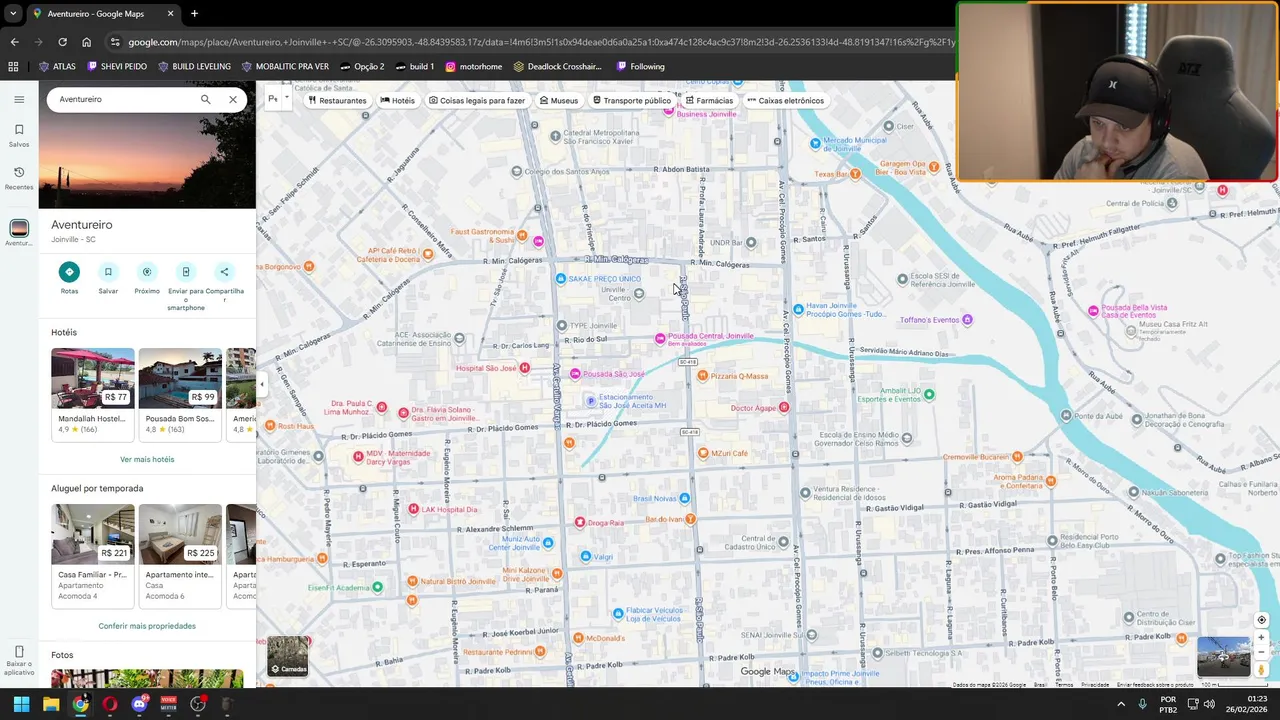Send to smartphone icon
Image resolution: width=1280 pixels, height=720 pixels.
tap(186, 272)
